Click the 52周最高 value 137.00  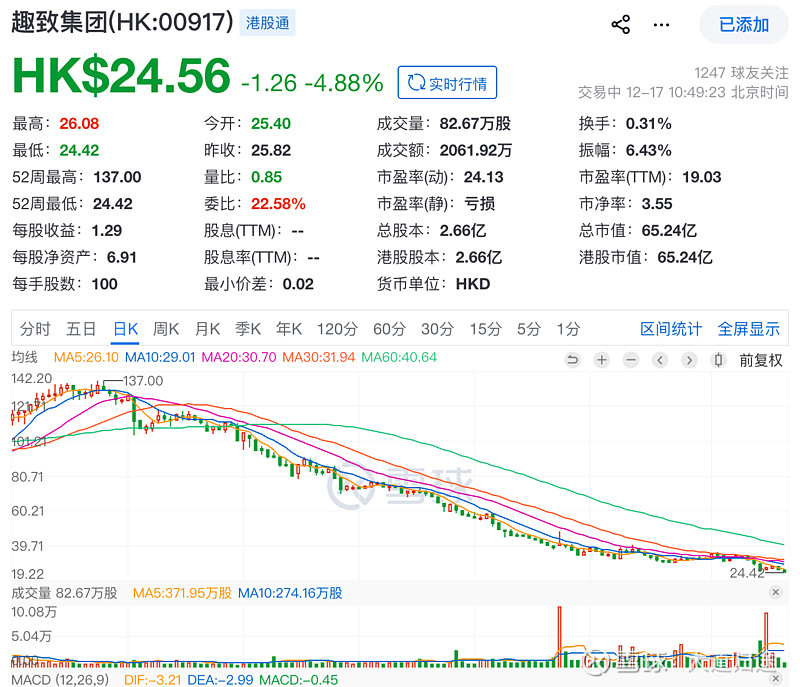point(117,177)
